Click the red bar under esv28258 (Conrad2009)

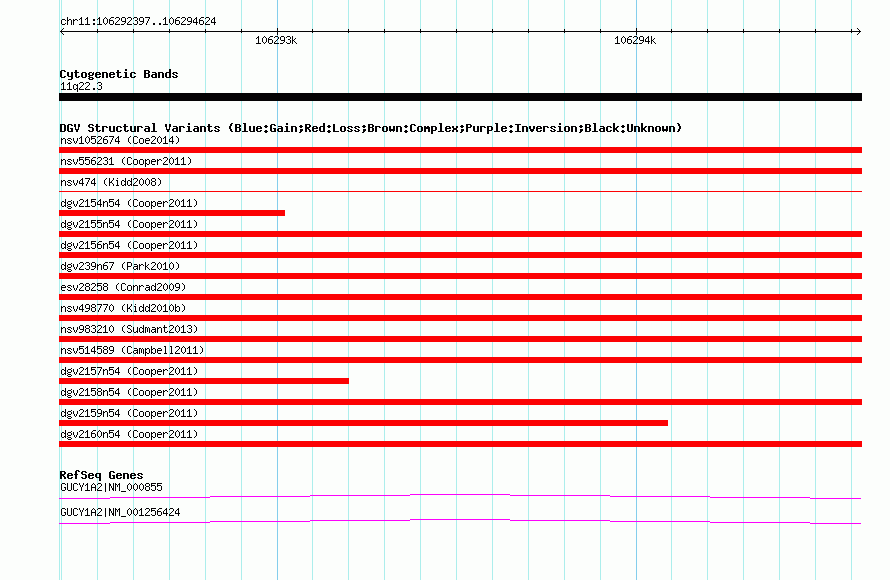[460, 297]
